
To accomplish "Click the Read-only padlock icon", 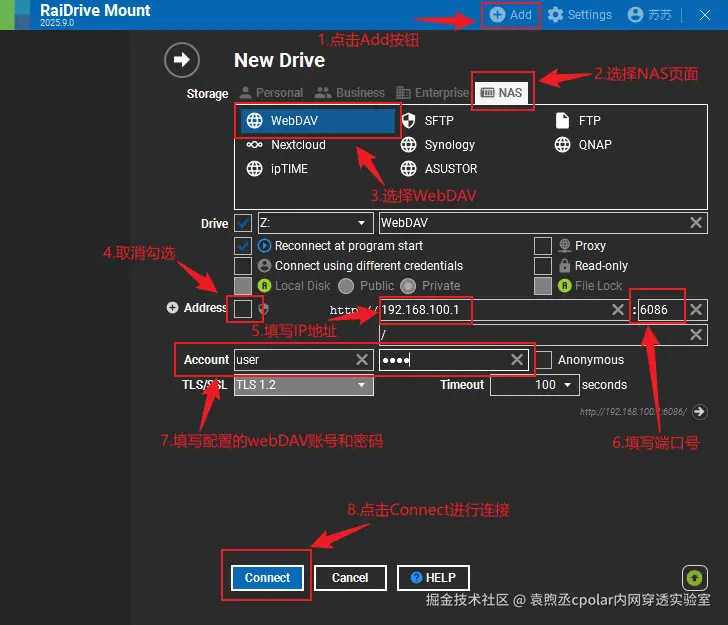I will pyautogui.click(x=564, y=266).
